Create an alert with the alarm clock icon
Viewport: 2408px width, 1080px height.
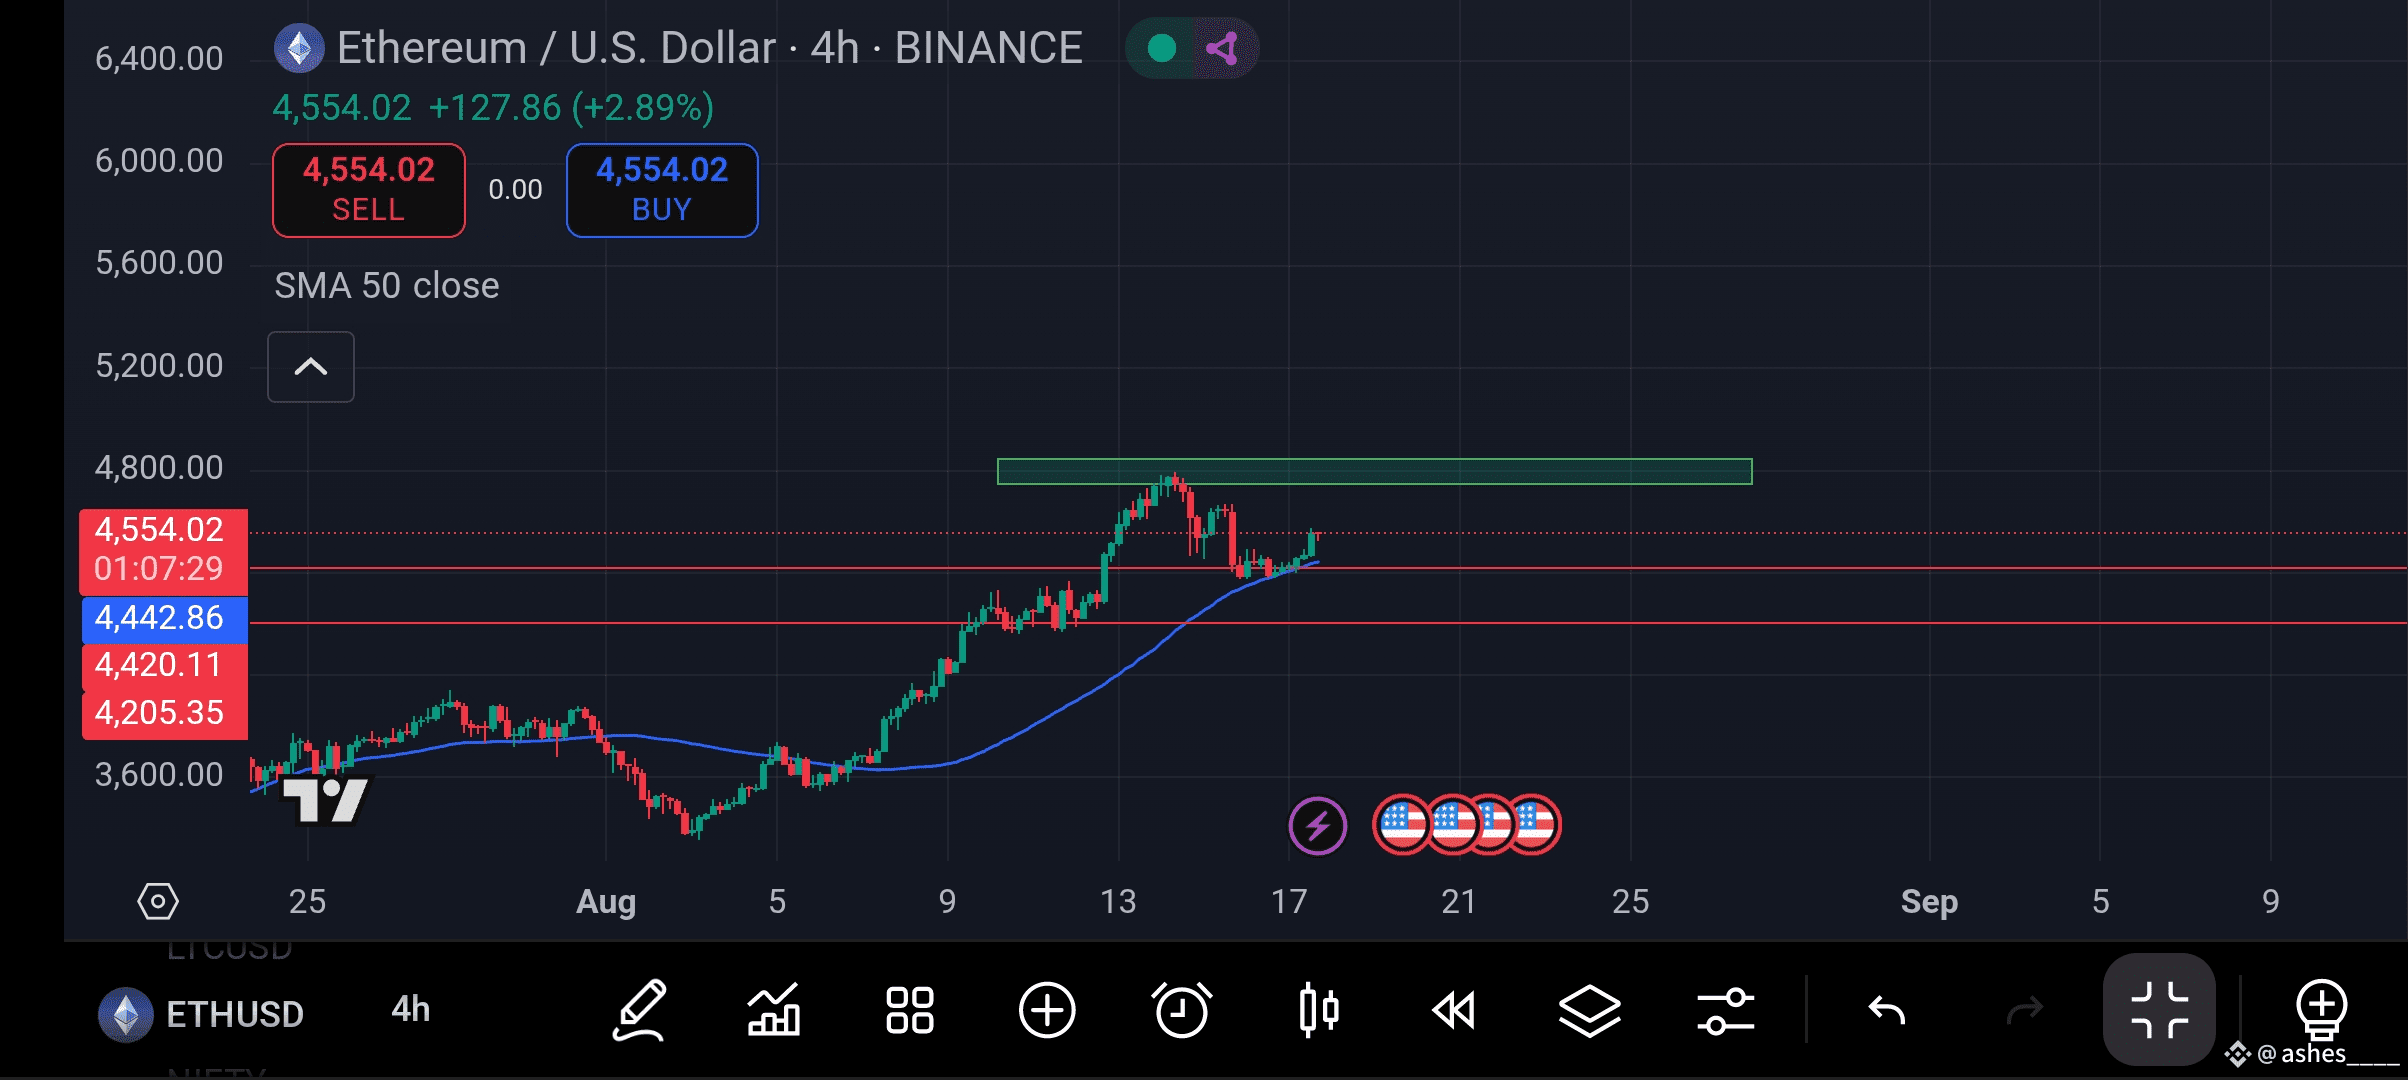pos(1182,1010)
